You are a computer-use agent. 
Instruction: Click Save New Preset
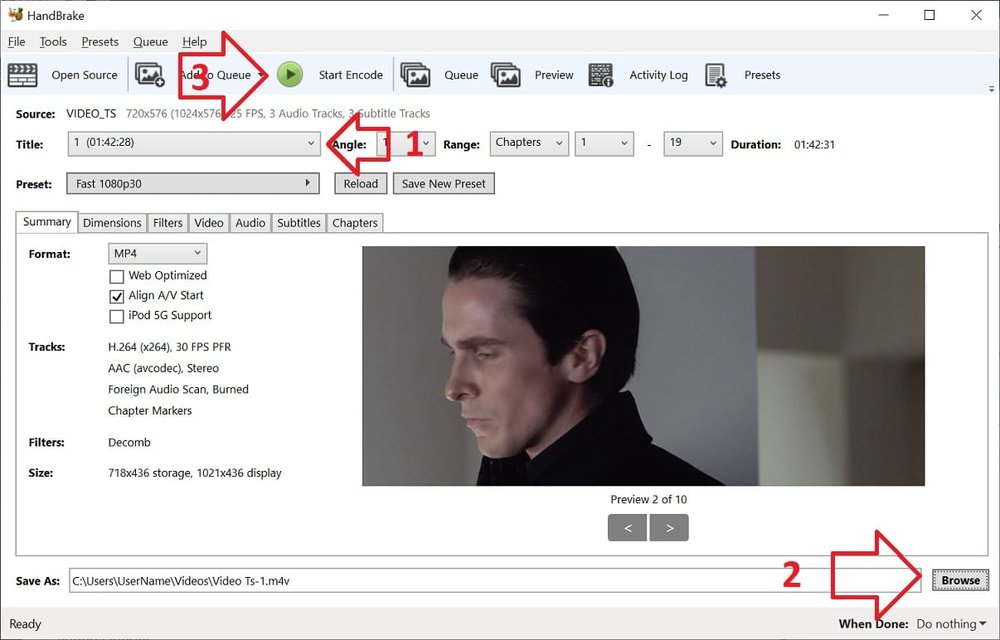click(x=443, y=183)
